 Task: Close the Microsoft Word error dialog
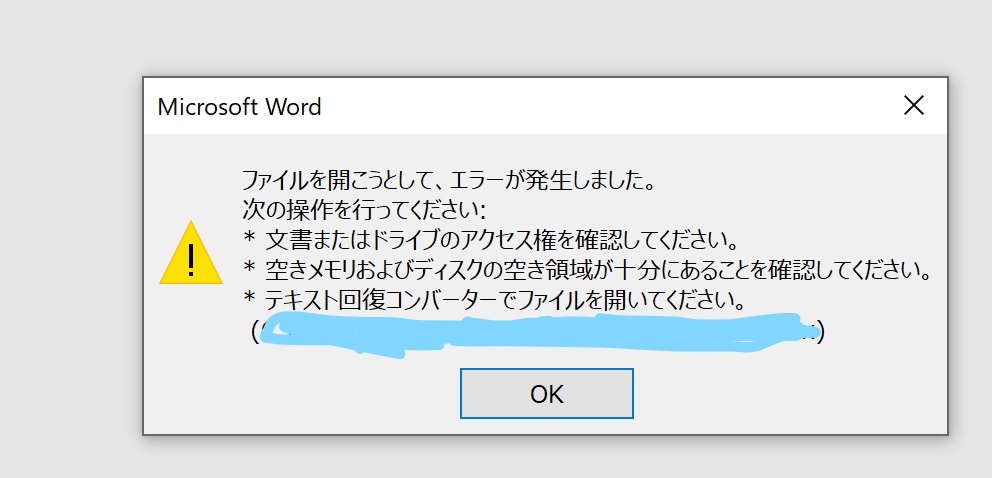pyautogui.click(x=914, y=106)
